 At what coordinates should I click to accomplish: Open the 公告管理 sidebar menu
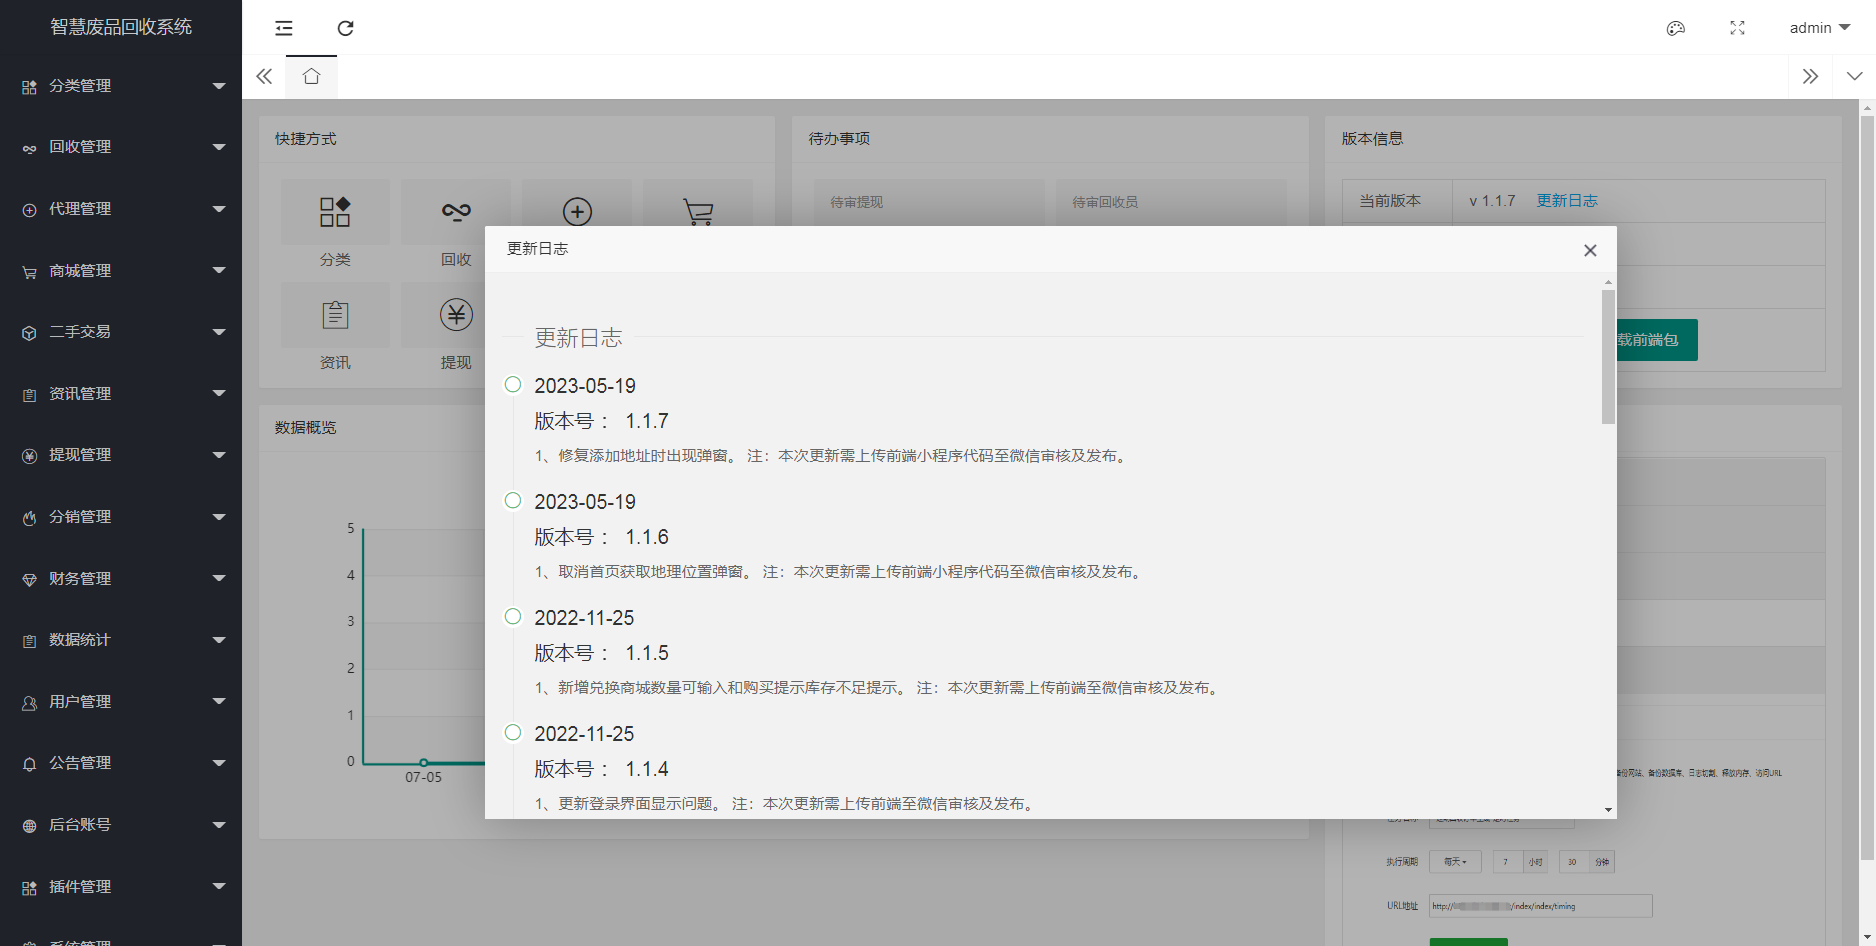click(121, 763)
